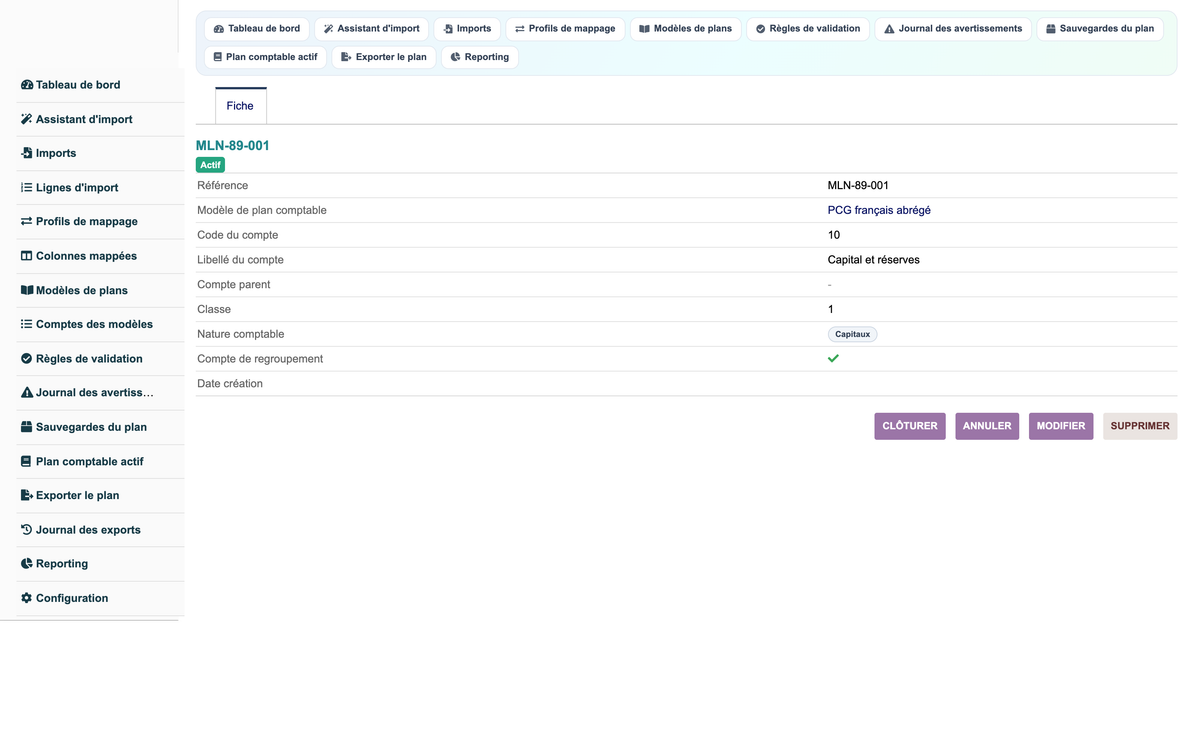The height and width of the screenshot is (743, 1200).
Task: Click the SUPPRIMER button
Action: coord(1140,426)
